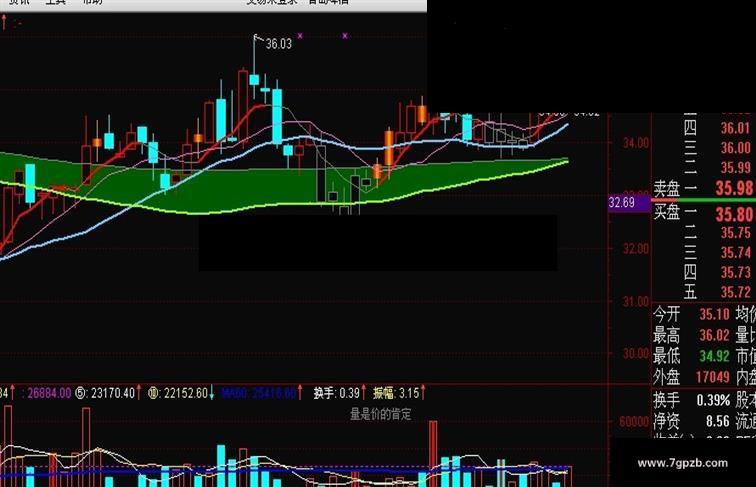Click the 30.00 price axis label
Viewport: 756px width, 487px height.
(x=636, y=354)
